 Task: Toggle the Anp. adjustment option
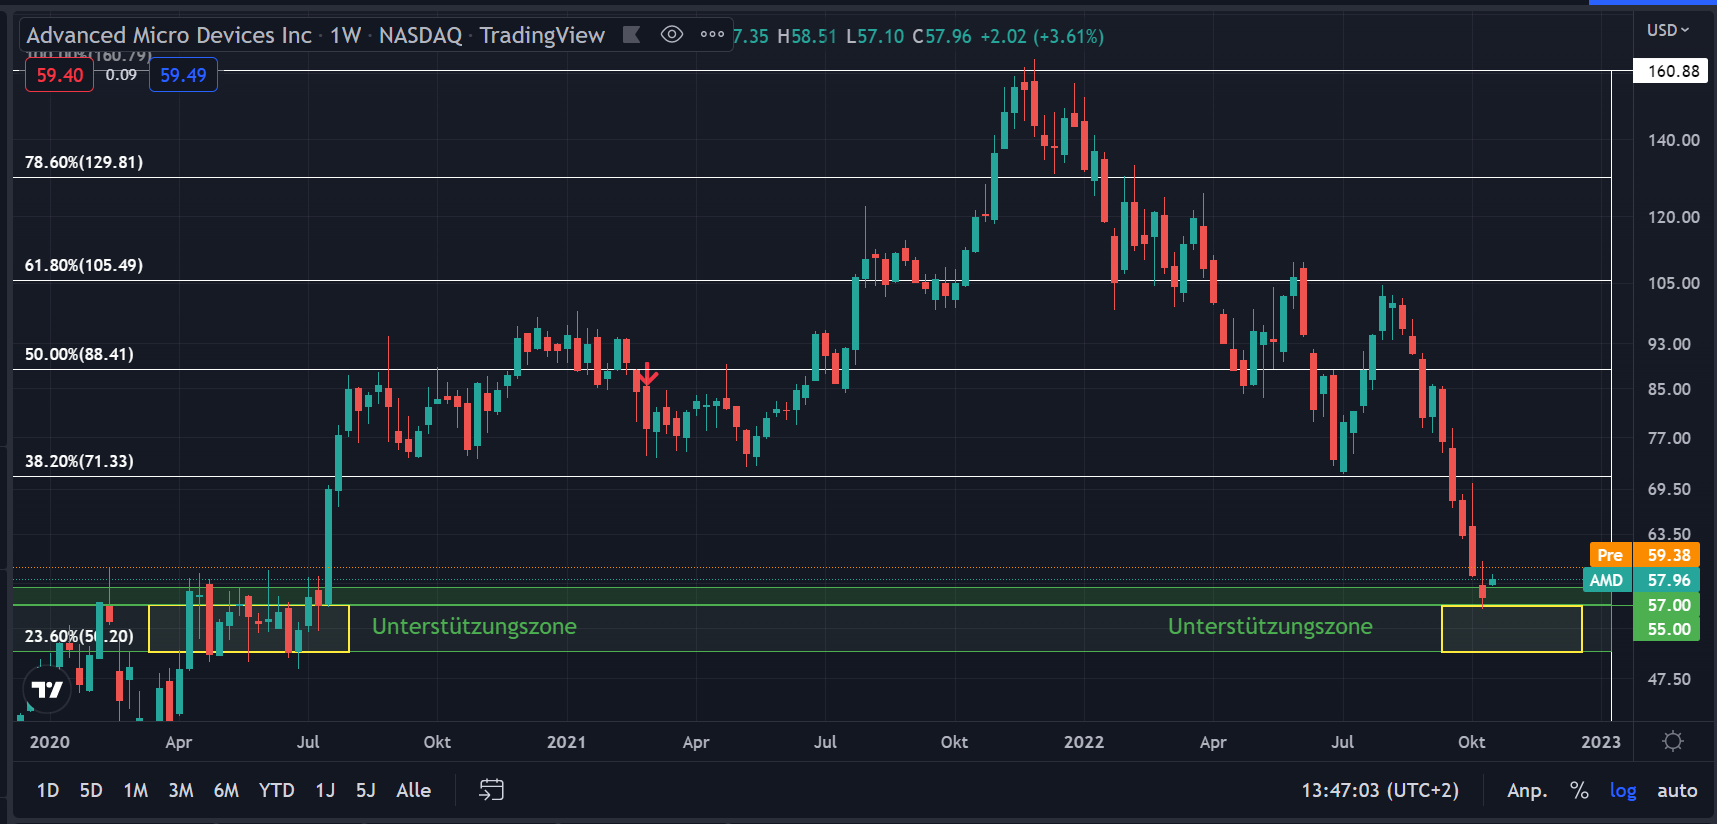pos(1527,791)
